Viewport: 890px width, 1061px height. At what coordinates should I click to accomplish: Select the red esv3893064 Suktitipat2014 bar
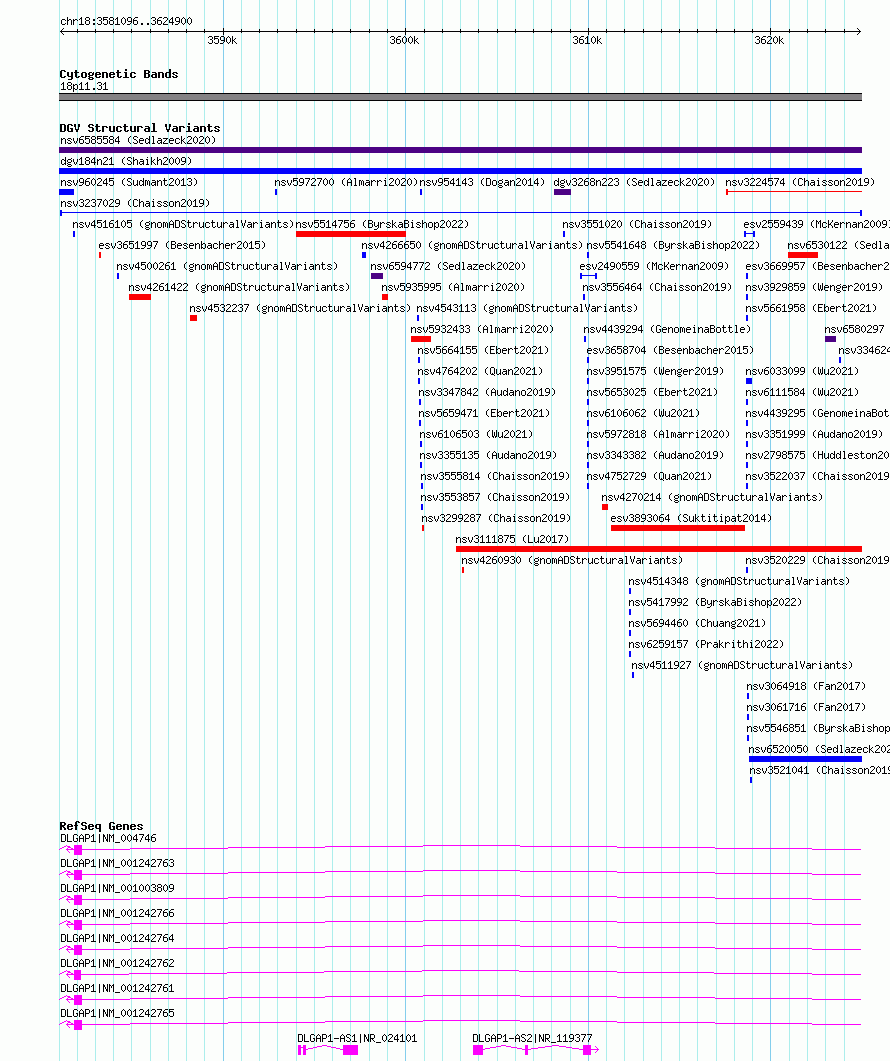[x=677, y=528]
